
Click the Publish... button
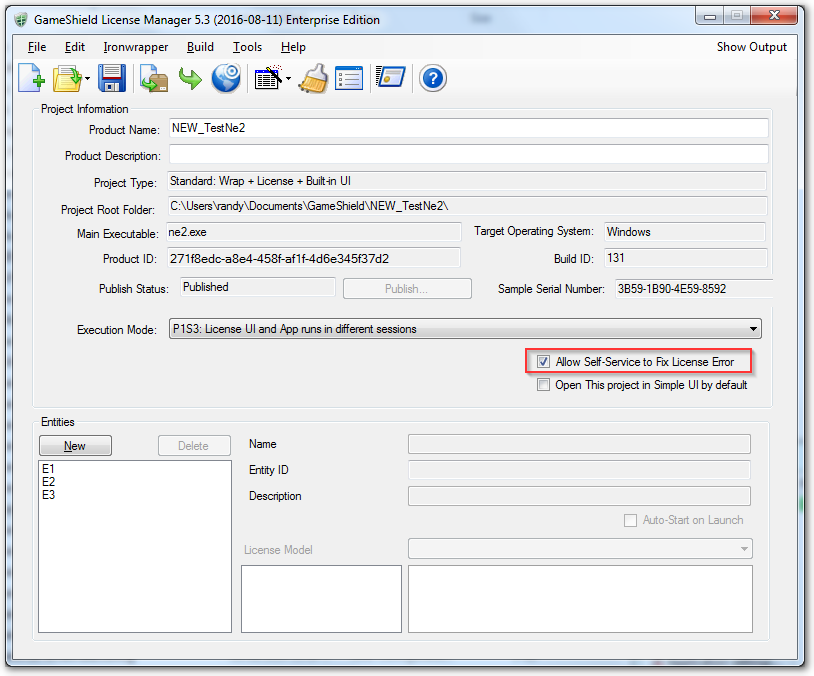[x=407, y=289]
